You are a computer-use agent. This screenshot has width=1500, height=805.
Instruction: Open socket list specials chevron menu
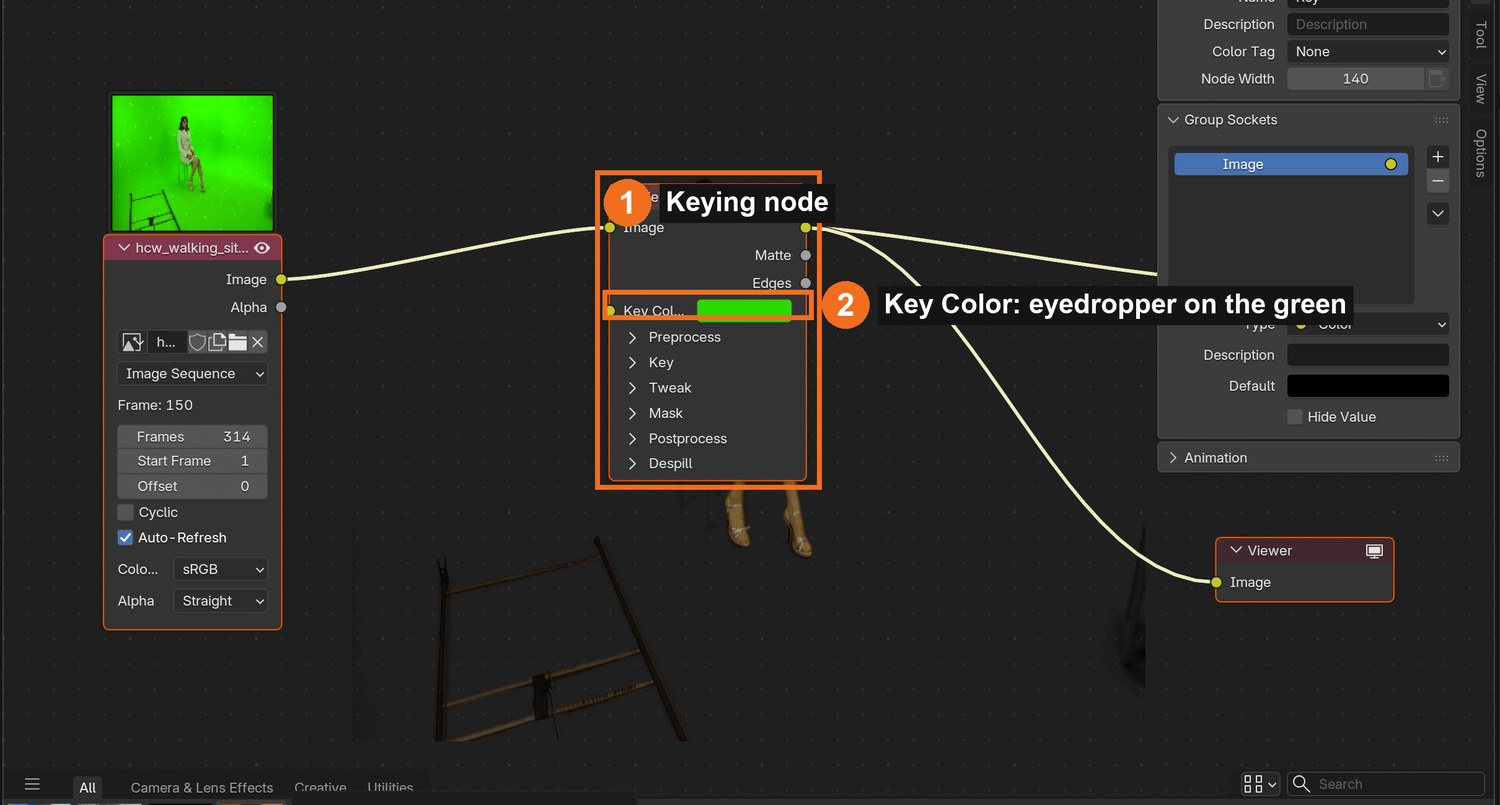point(1438,214)
